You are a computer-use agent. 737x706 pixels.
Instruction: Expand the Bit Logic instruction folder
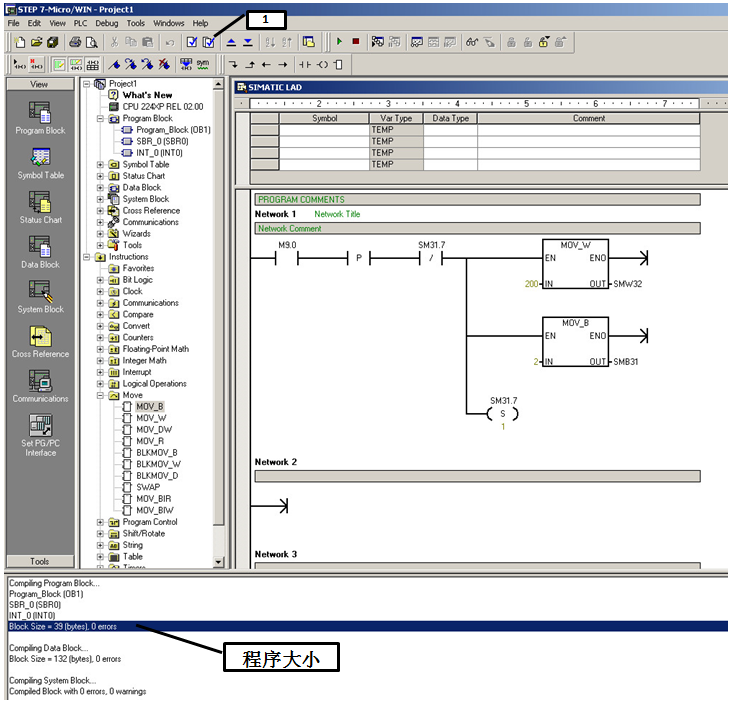coord(101,280)
